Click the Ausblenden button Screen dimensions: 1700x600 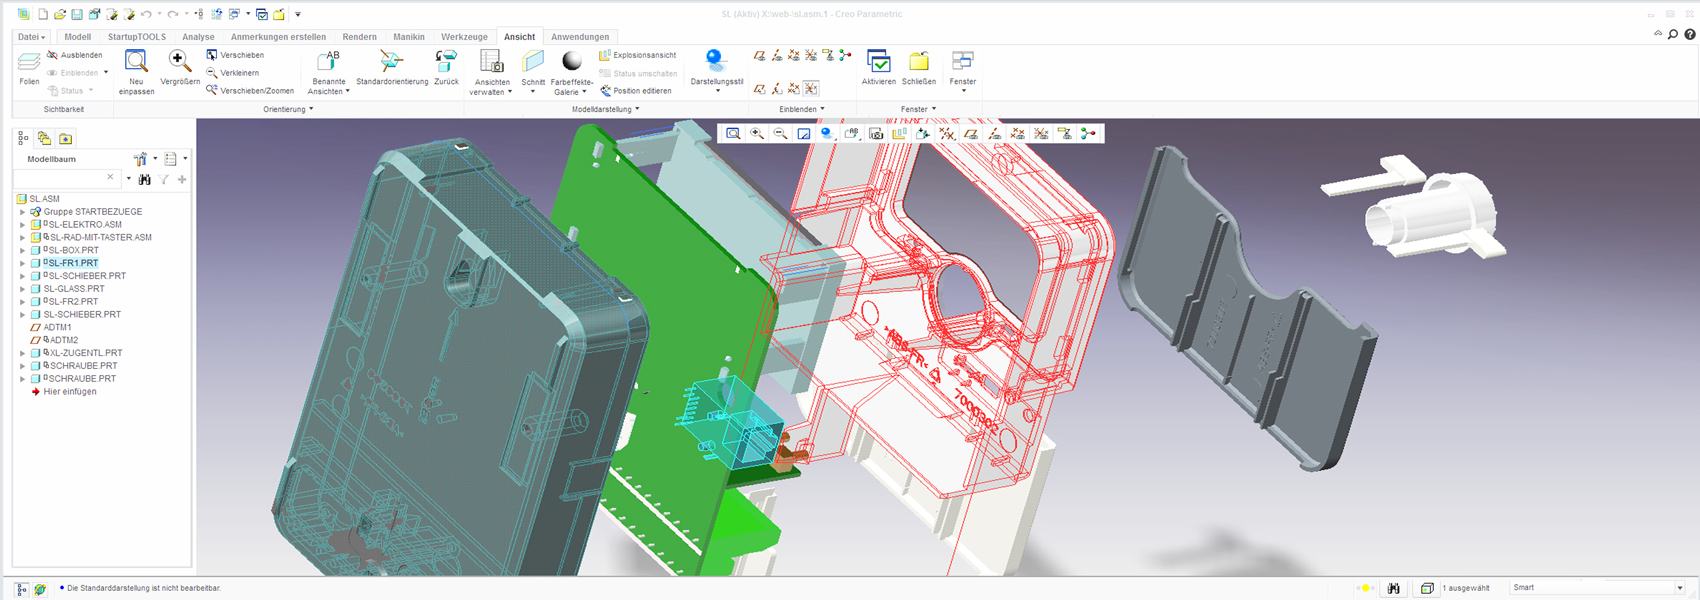[x=75, y=55]
